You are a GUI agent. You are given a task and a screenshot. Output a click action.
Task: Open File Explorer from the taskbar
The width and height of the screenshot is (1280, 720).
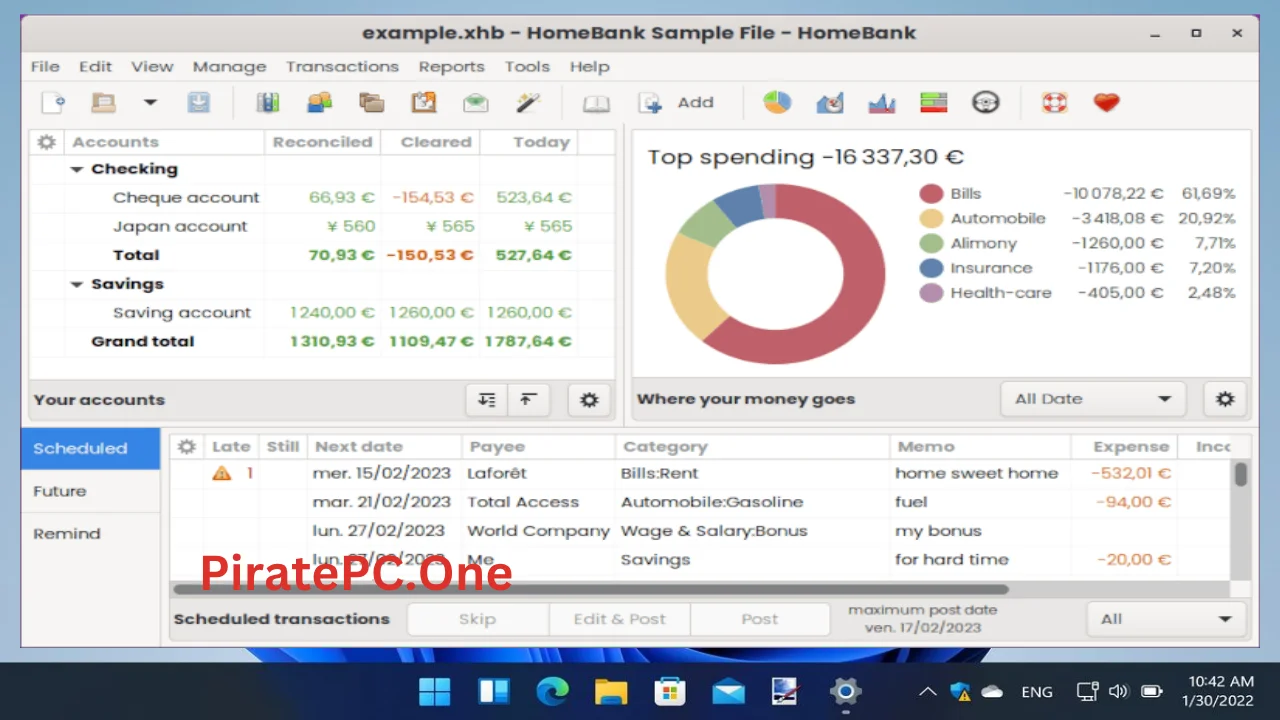(611, 691)
